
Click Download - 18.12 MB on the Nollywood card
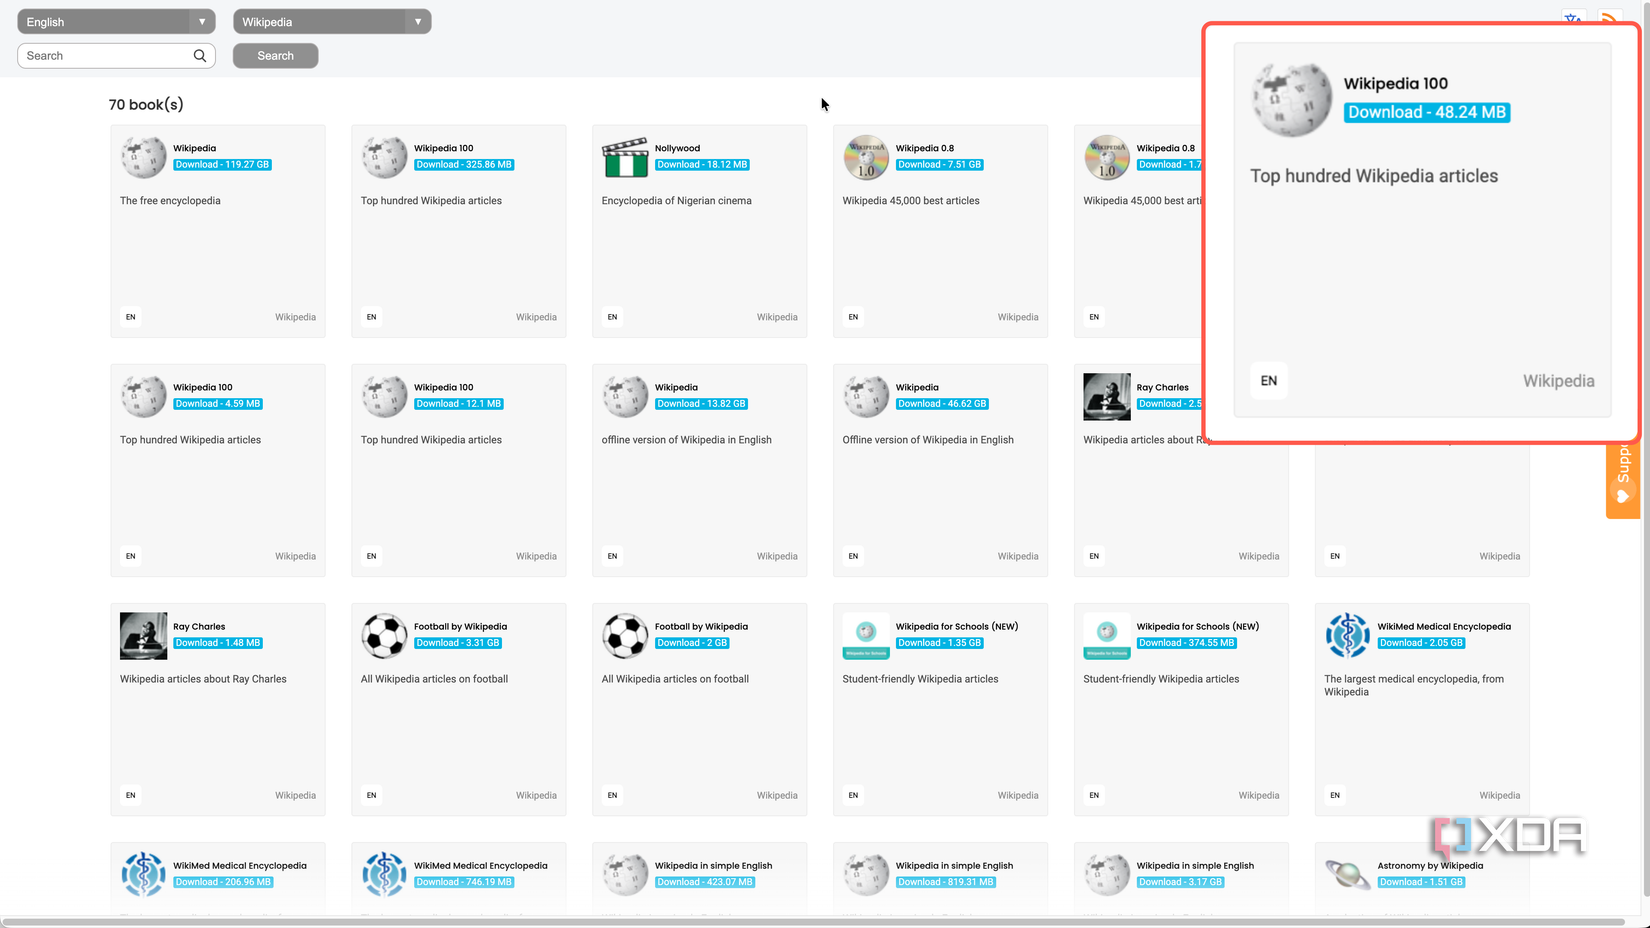[x=703, y=164]
